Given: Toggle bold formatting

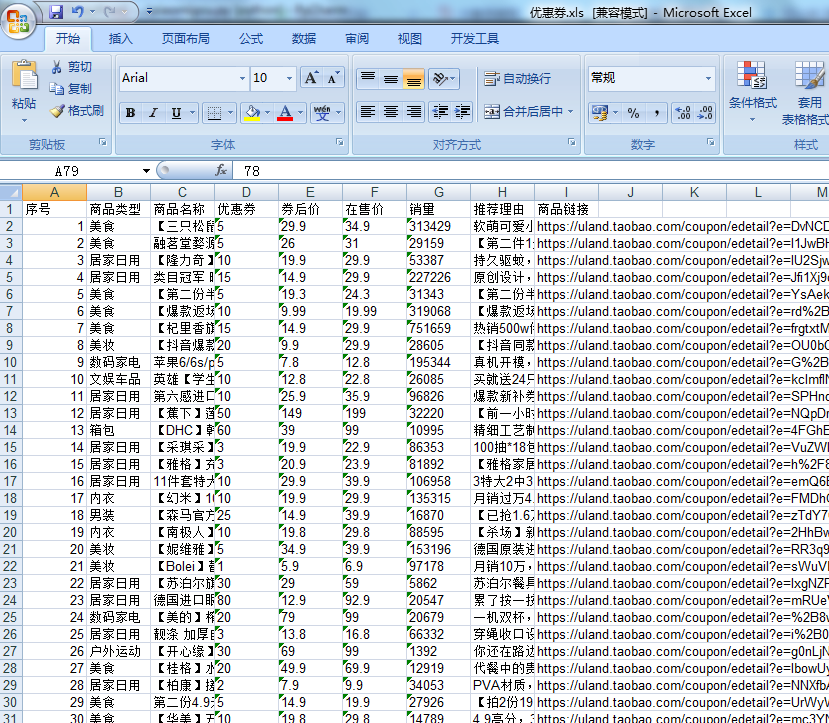Looking at the screenshot, I should [x=131, y=113].
